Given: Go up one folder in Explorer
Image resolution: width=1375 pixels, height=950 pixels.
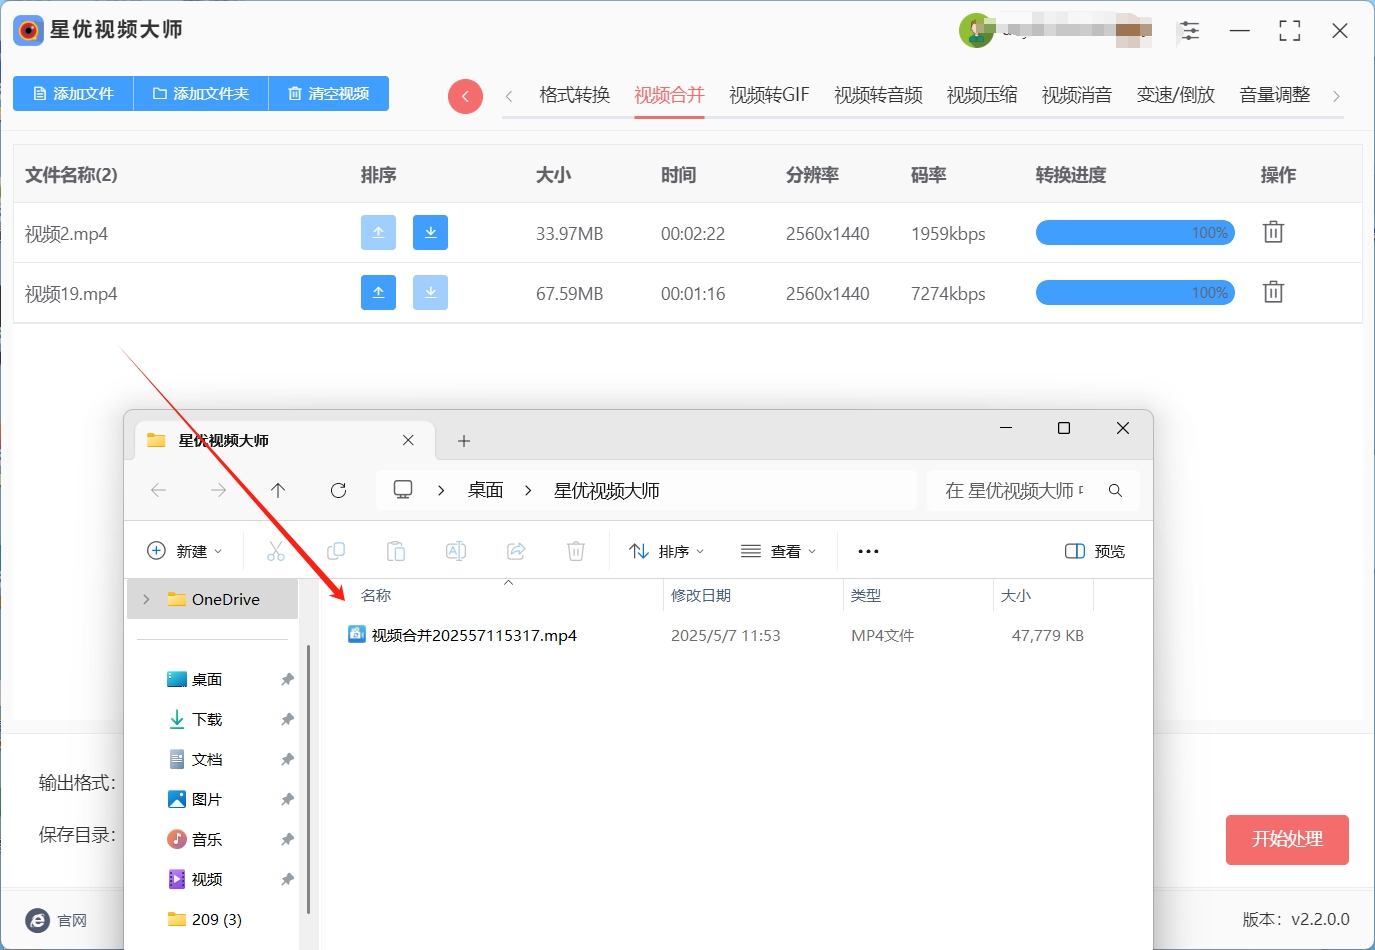Looking at the screenshot, I should (278, 490).
